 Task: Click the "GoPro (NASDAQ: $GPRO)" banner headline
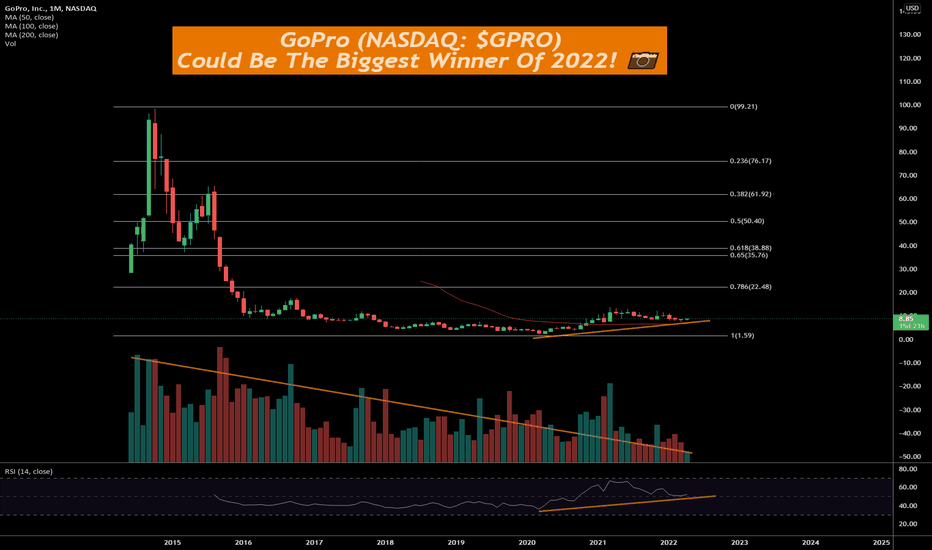point(420,40)
